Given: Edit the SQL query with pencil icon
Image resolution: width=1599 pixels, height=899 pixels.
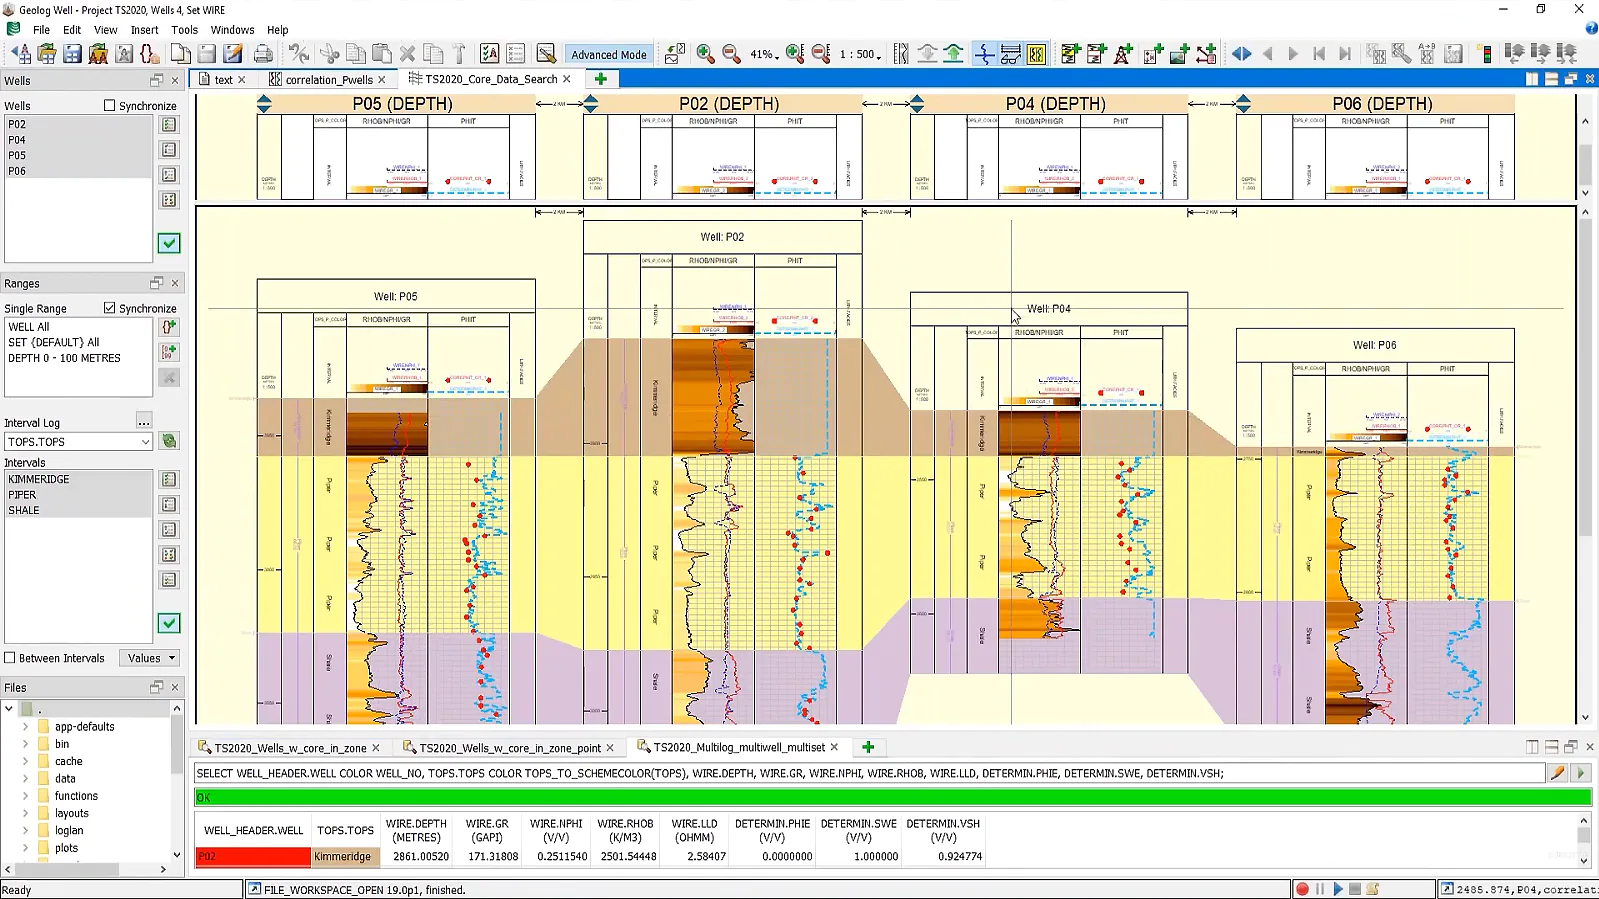Looking at the screenshot, I should coord(1557,773).
